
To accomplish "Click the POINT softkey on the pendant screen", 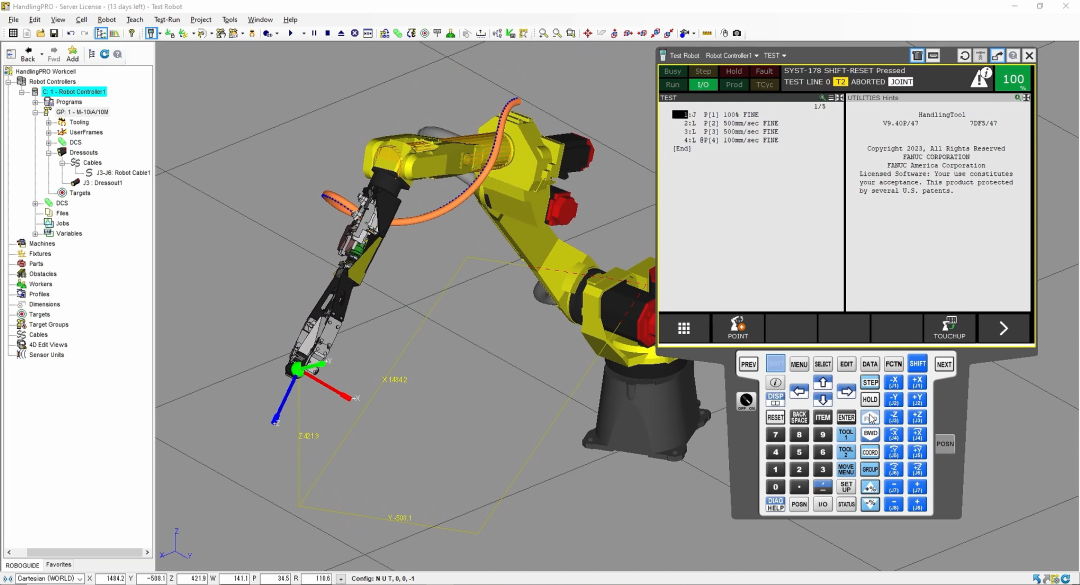I will coord(738,327).
